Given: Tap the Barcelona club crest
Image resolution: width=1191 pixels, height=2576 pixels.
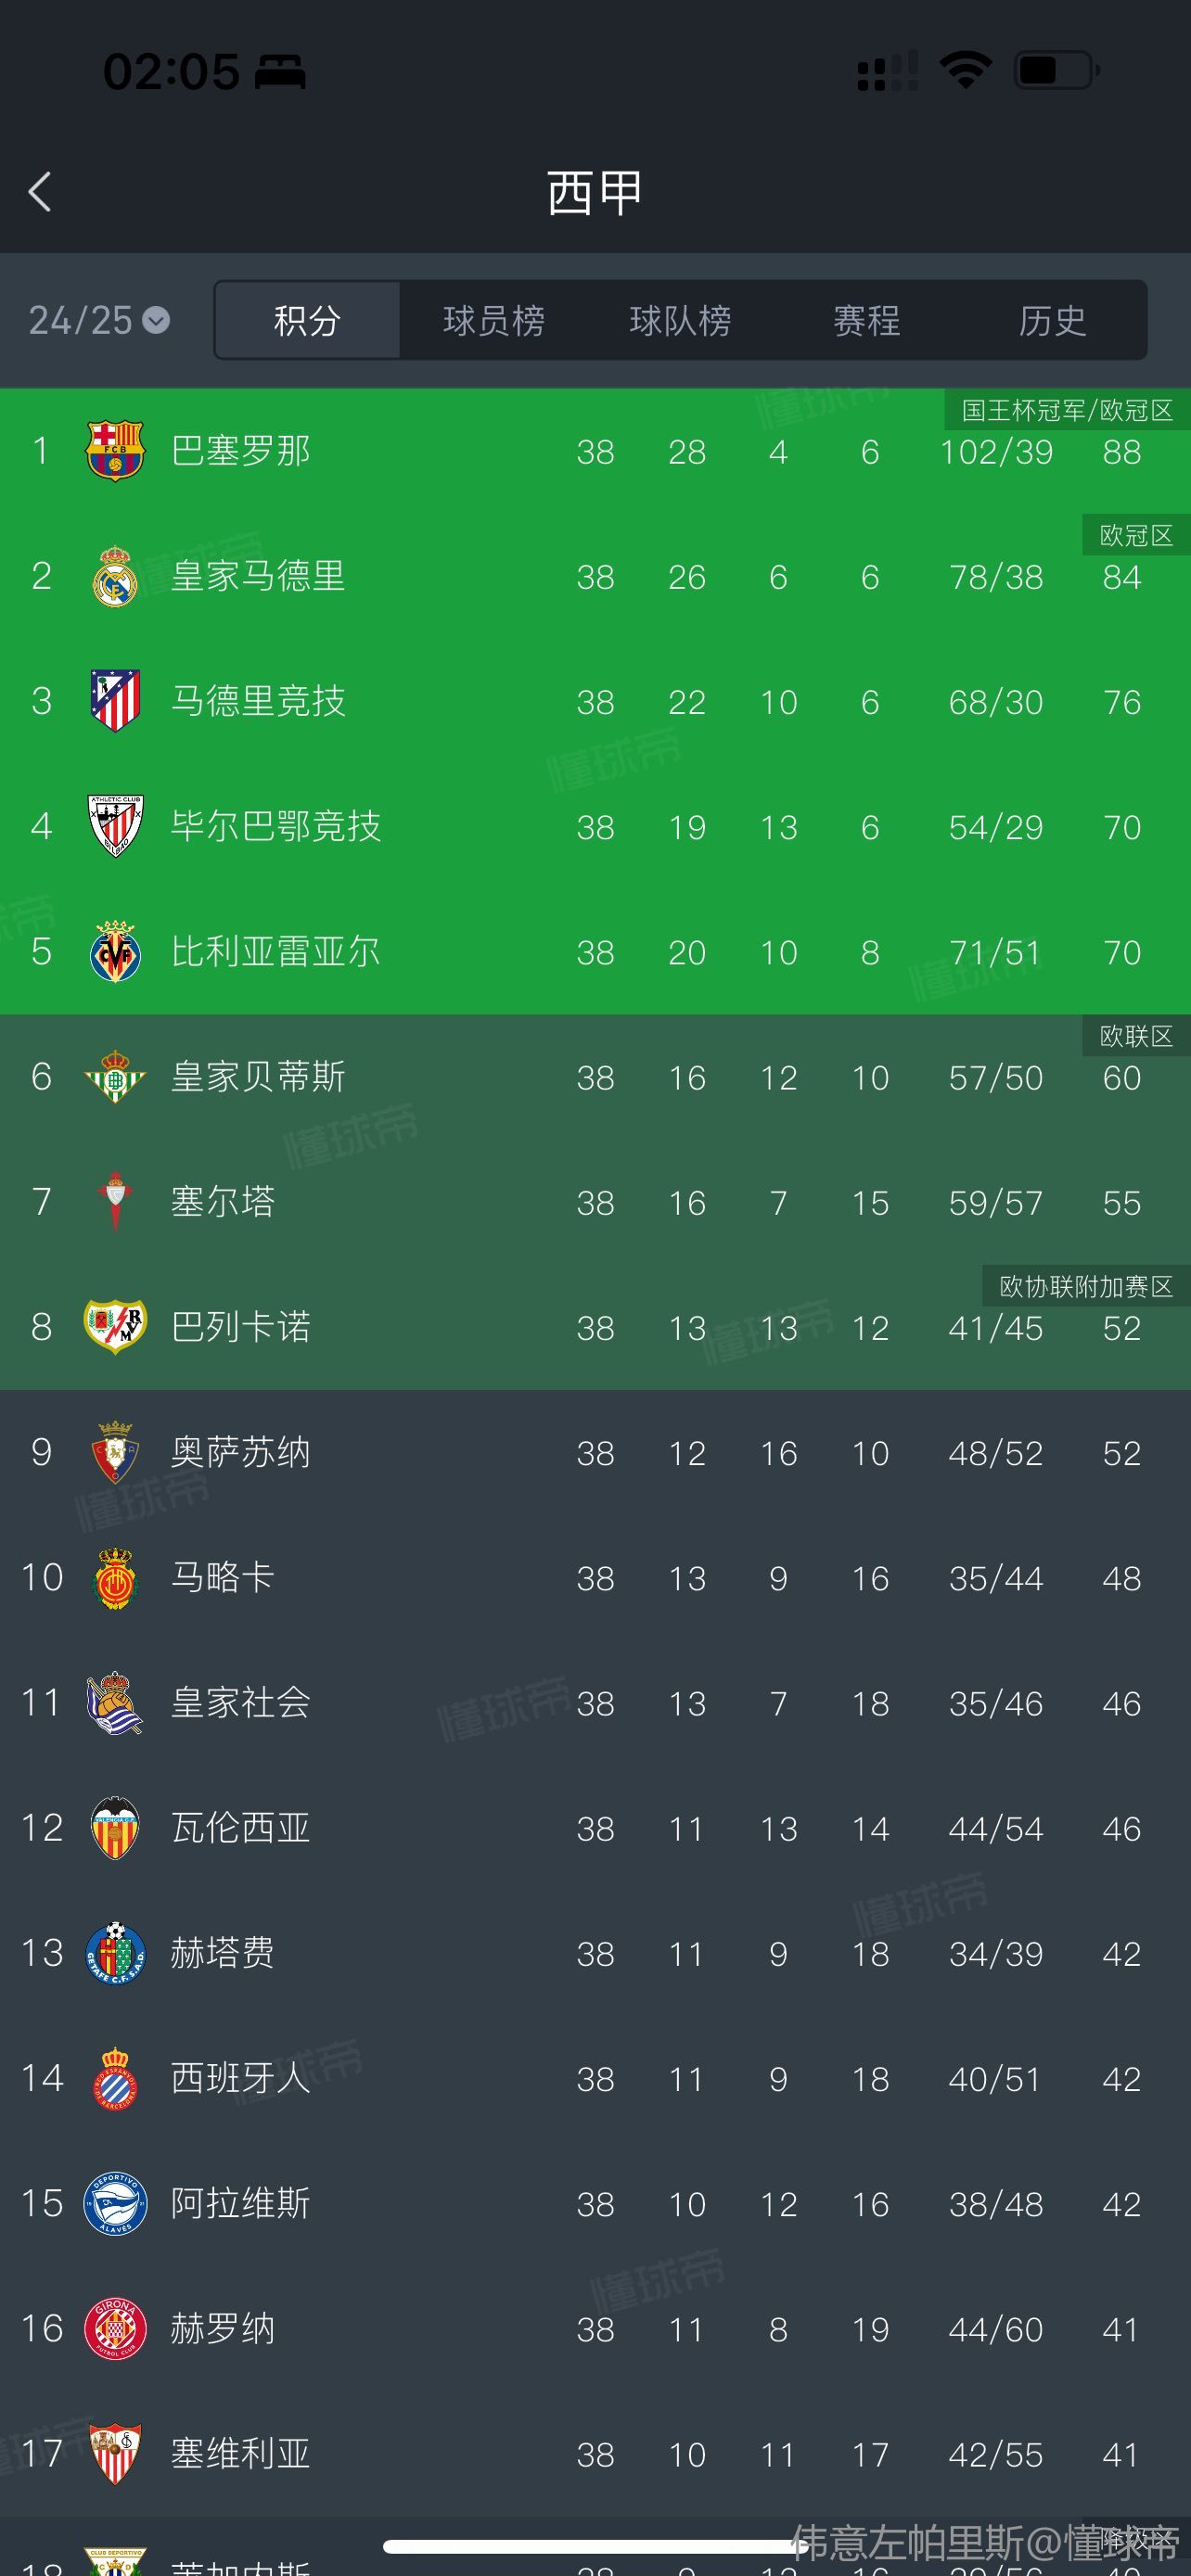Looking at the screenshot, I should coord(115,451).
